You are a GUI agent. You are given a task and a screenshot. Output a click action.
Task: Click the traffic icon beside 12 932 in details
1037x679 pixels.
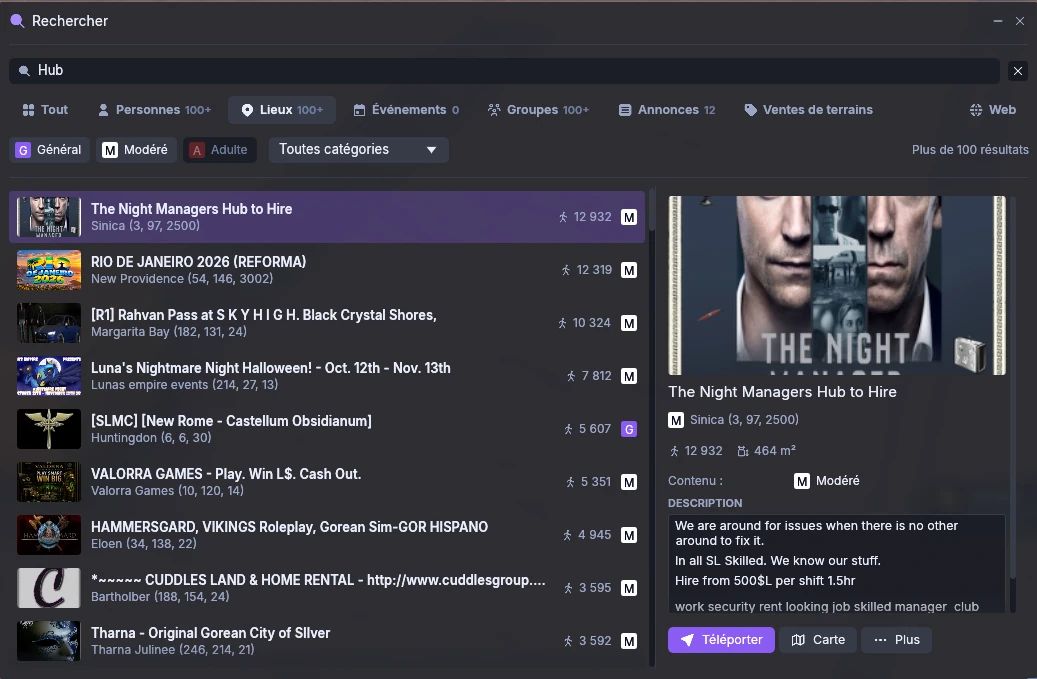click(x=675, y=451)
